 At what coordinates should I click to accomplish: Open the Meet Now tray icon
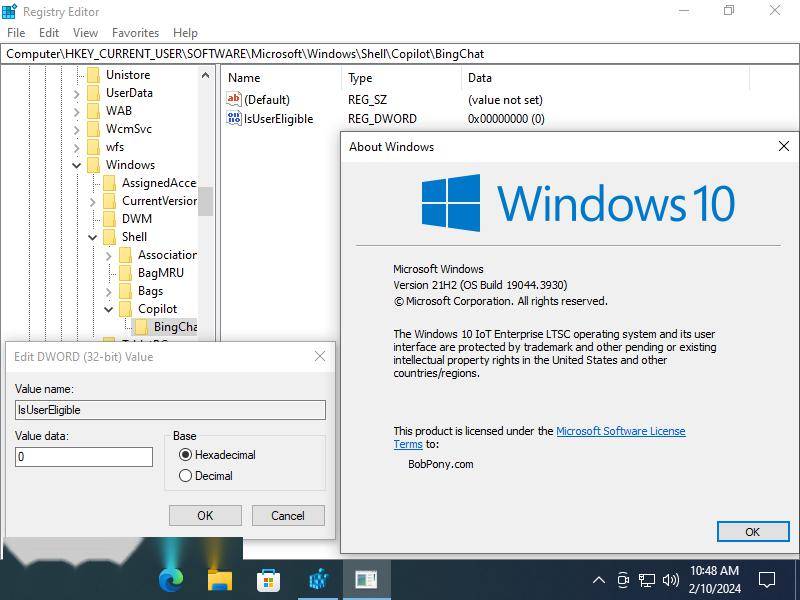point(623,580)
